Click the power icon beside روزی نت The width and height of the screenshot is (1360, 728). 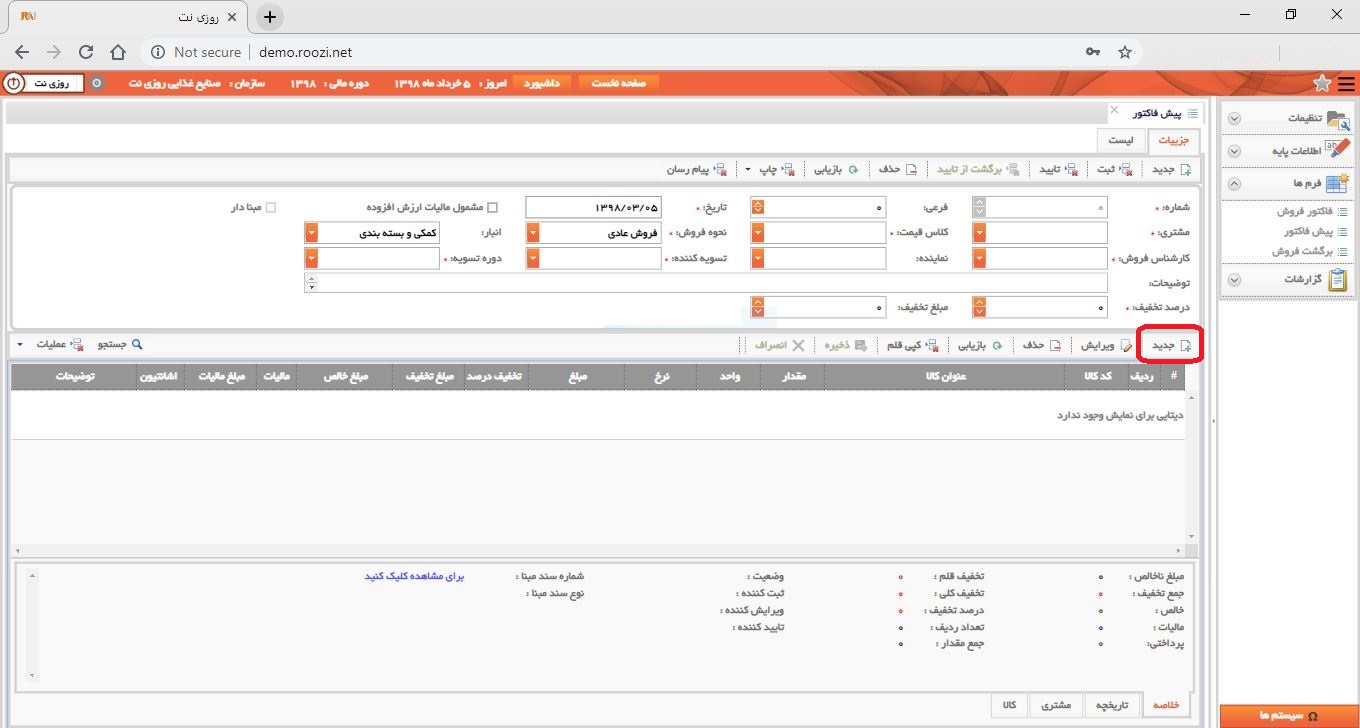point(13,83)
